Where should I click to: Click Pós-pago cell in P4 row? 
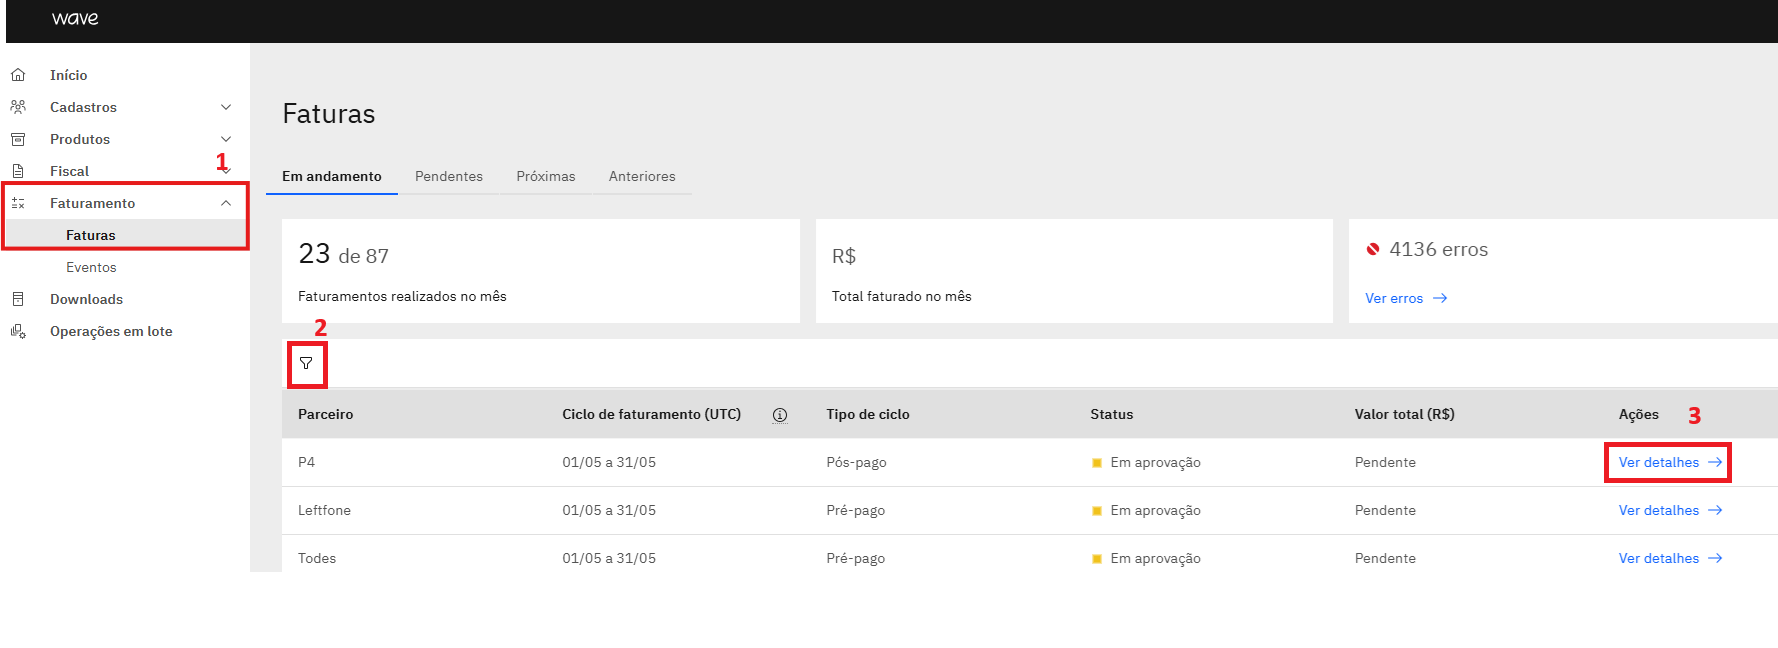(x=856, y=462)
